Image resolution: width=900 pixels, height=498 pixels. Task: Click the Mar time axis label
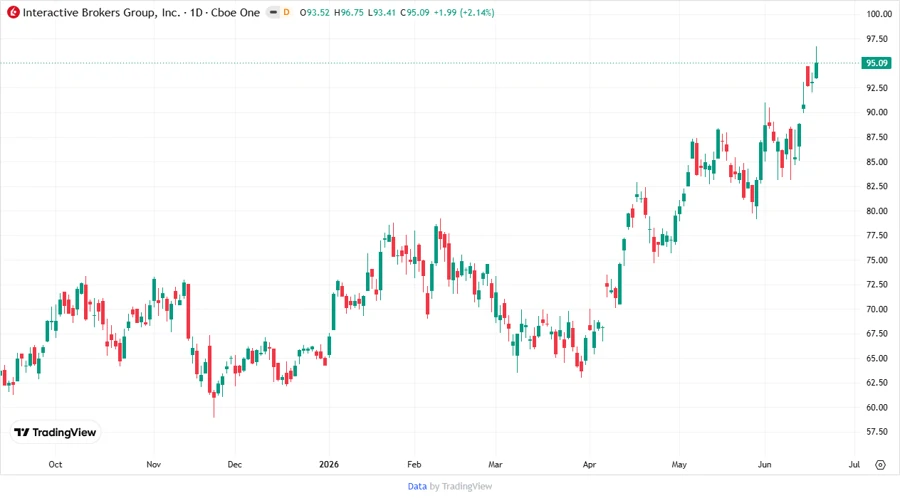pyautogui.click(x=495, y=465)
